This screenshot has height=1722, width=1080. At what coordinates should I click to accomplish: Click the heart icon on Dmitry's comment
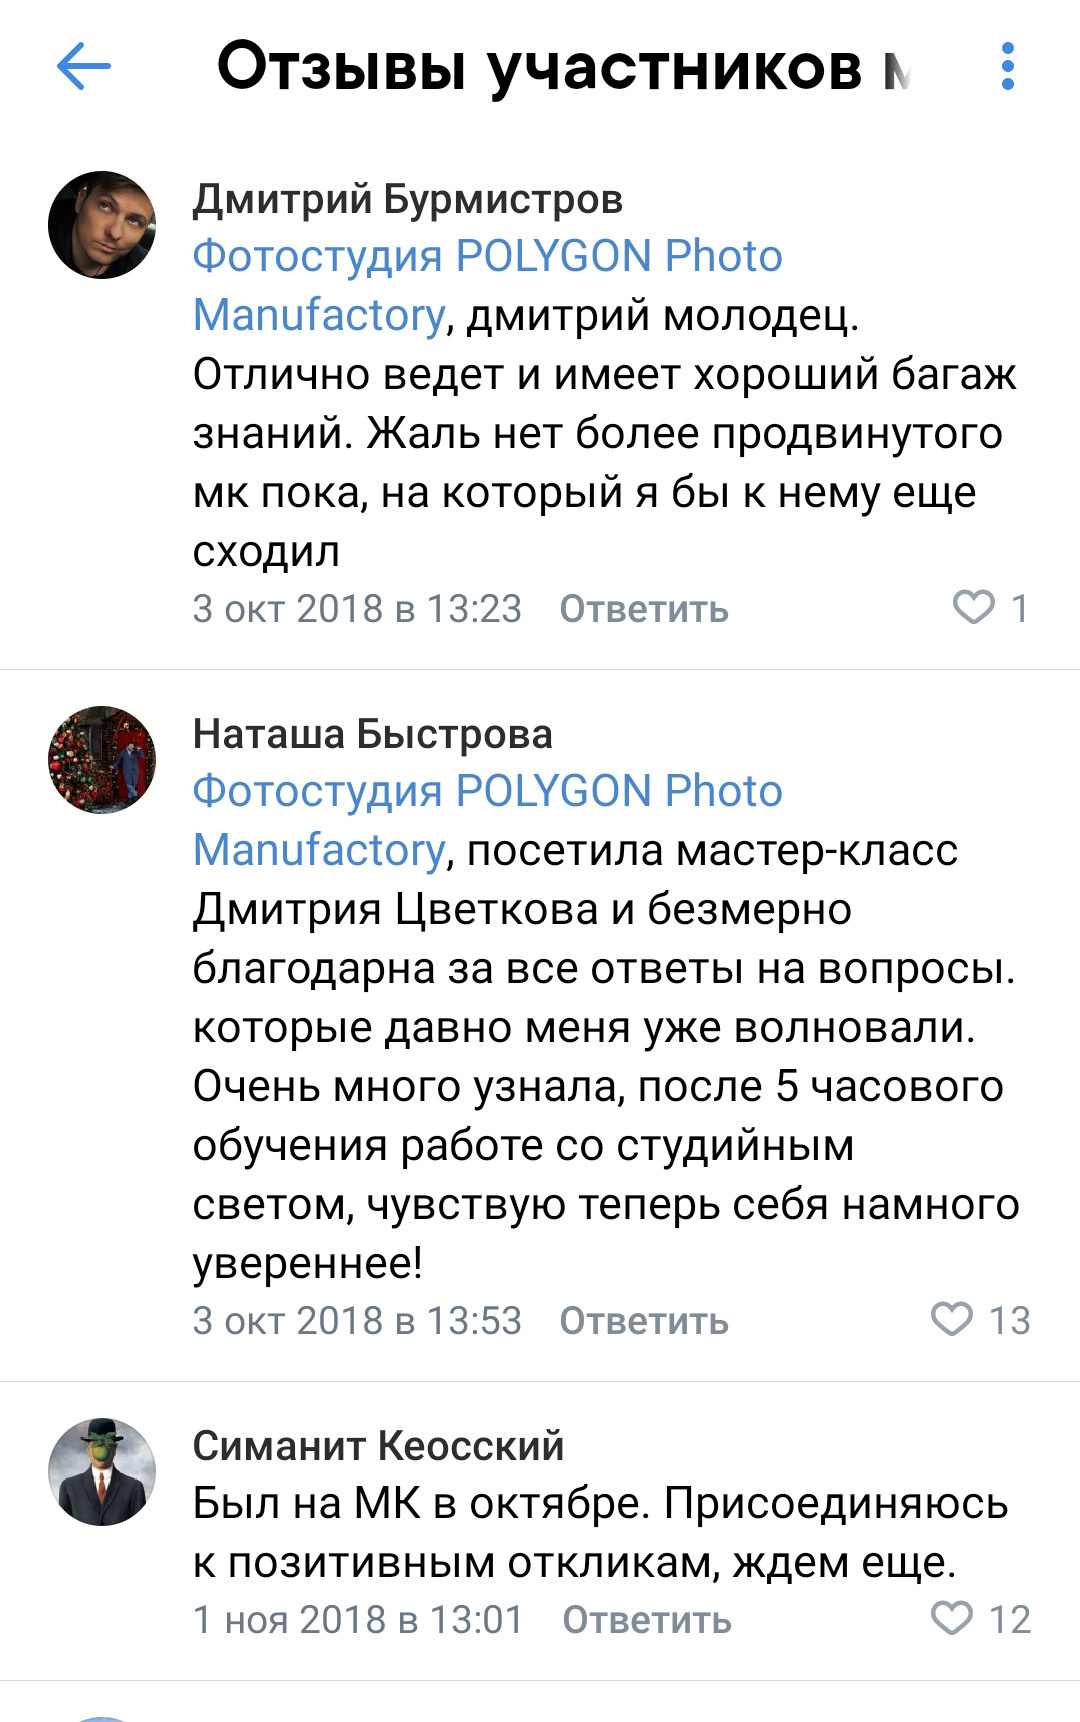[973, 608]
